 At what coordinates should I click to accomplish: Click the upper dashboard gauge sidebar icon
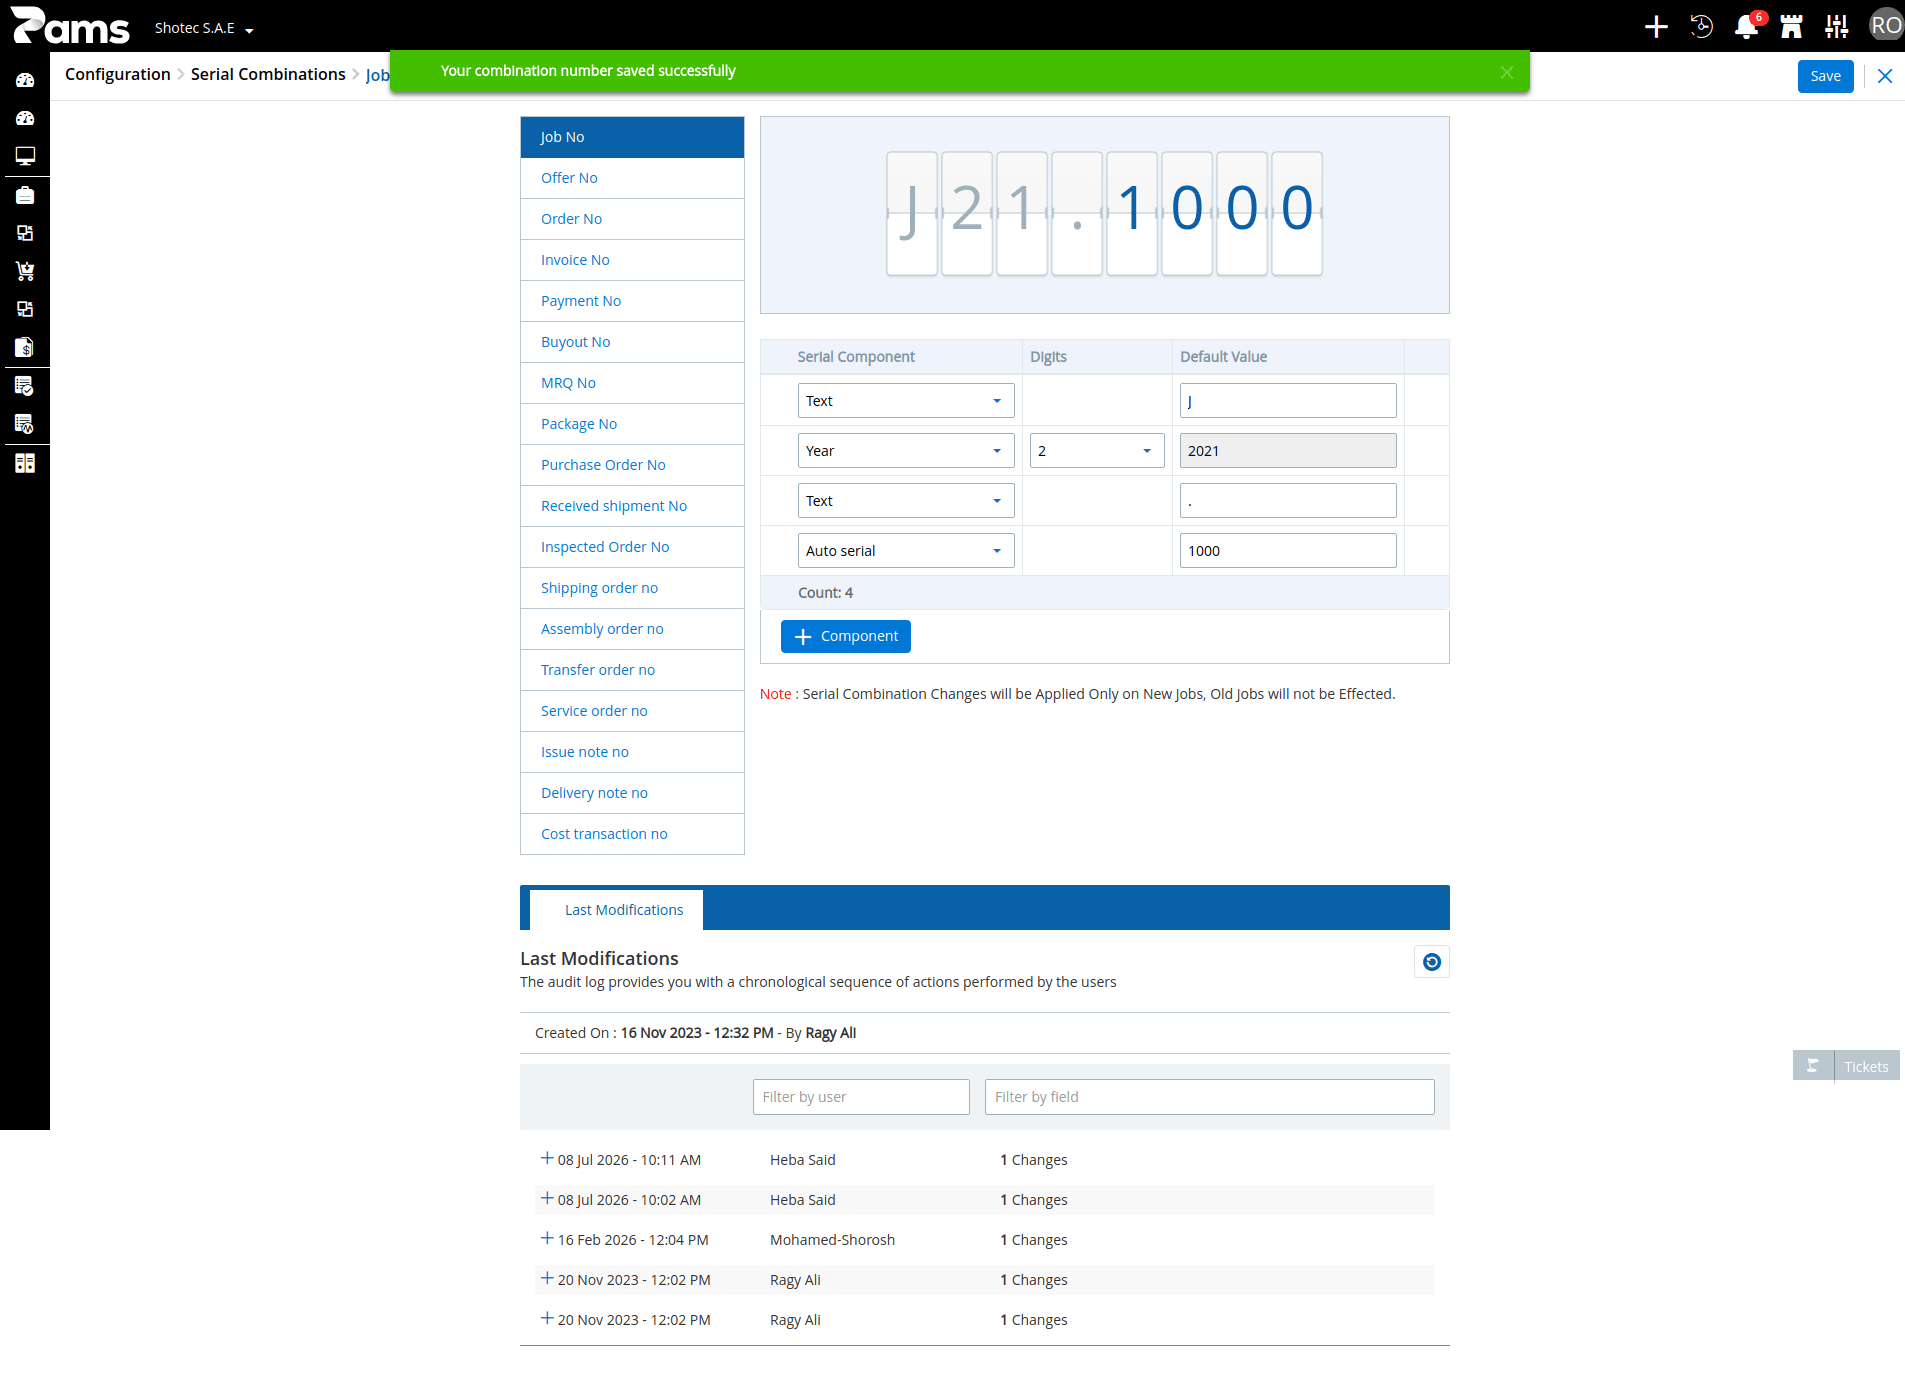point(25,80)
